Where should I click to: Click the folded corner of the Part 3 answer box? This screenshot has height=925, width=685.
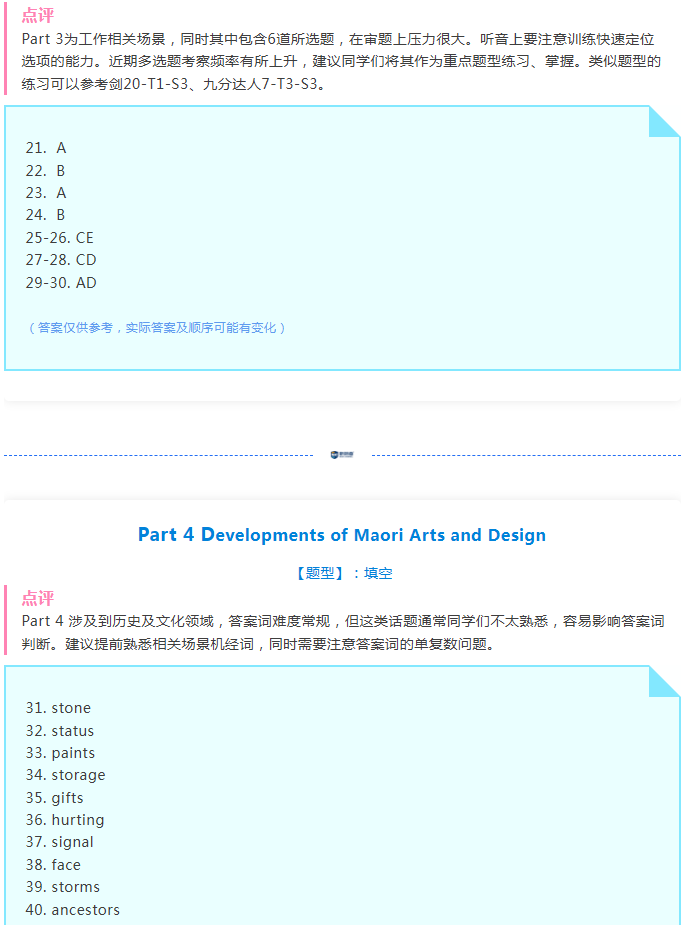tap(664, 121)
